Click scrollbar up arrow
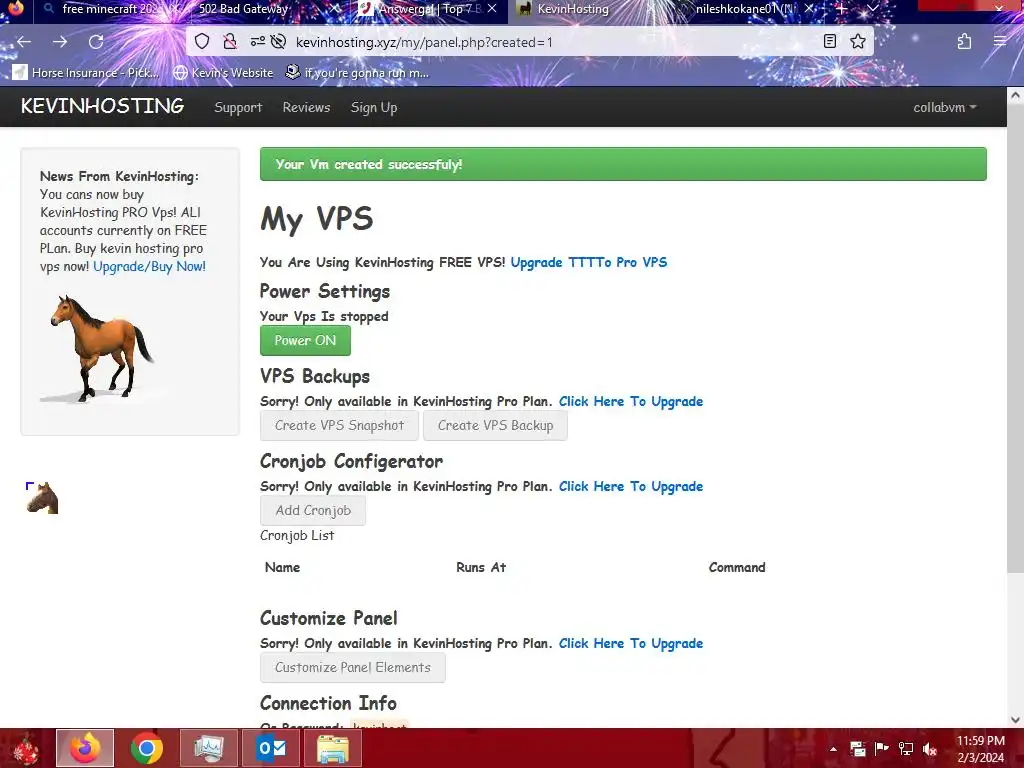The height and width of the screenshot is (768, 1024). (1015, 95)
